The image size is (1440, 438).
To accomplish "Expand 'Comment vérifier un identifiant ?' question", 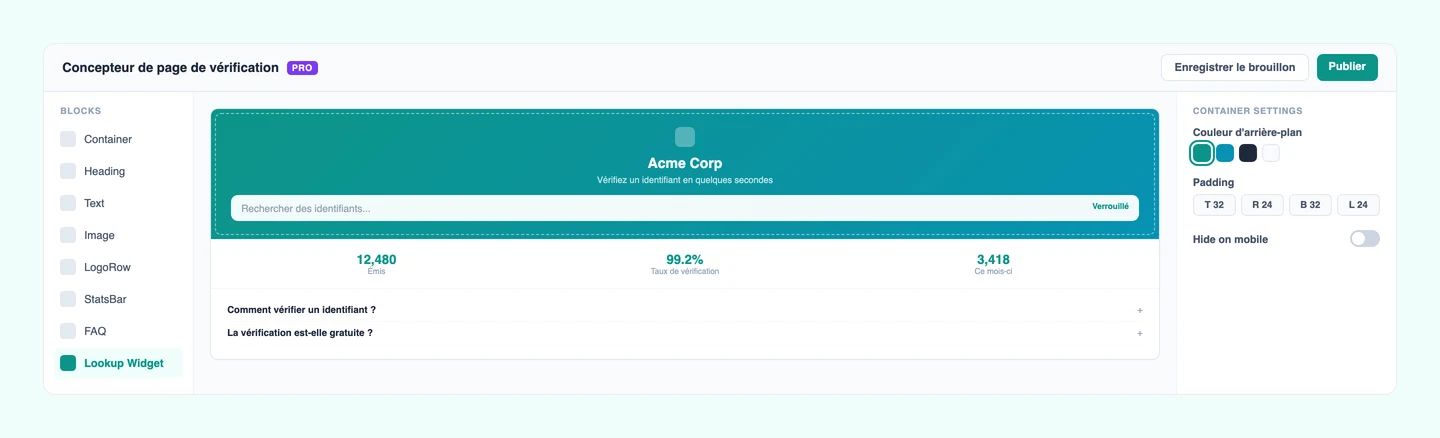I will pos(685,310).
